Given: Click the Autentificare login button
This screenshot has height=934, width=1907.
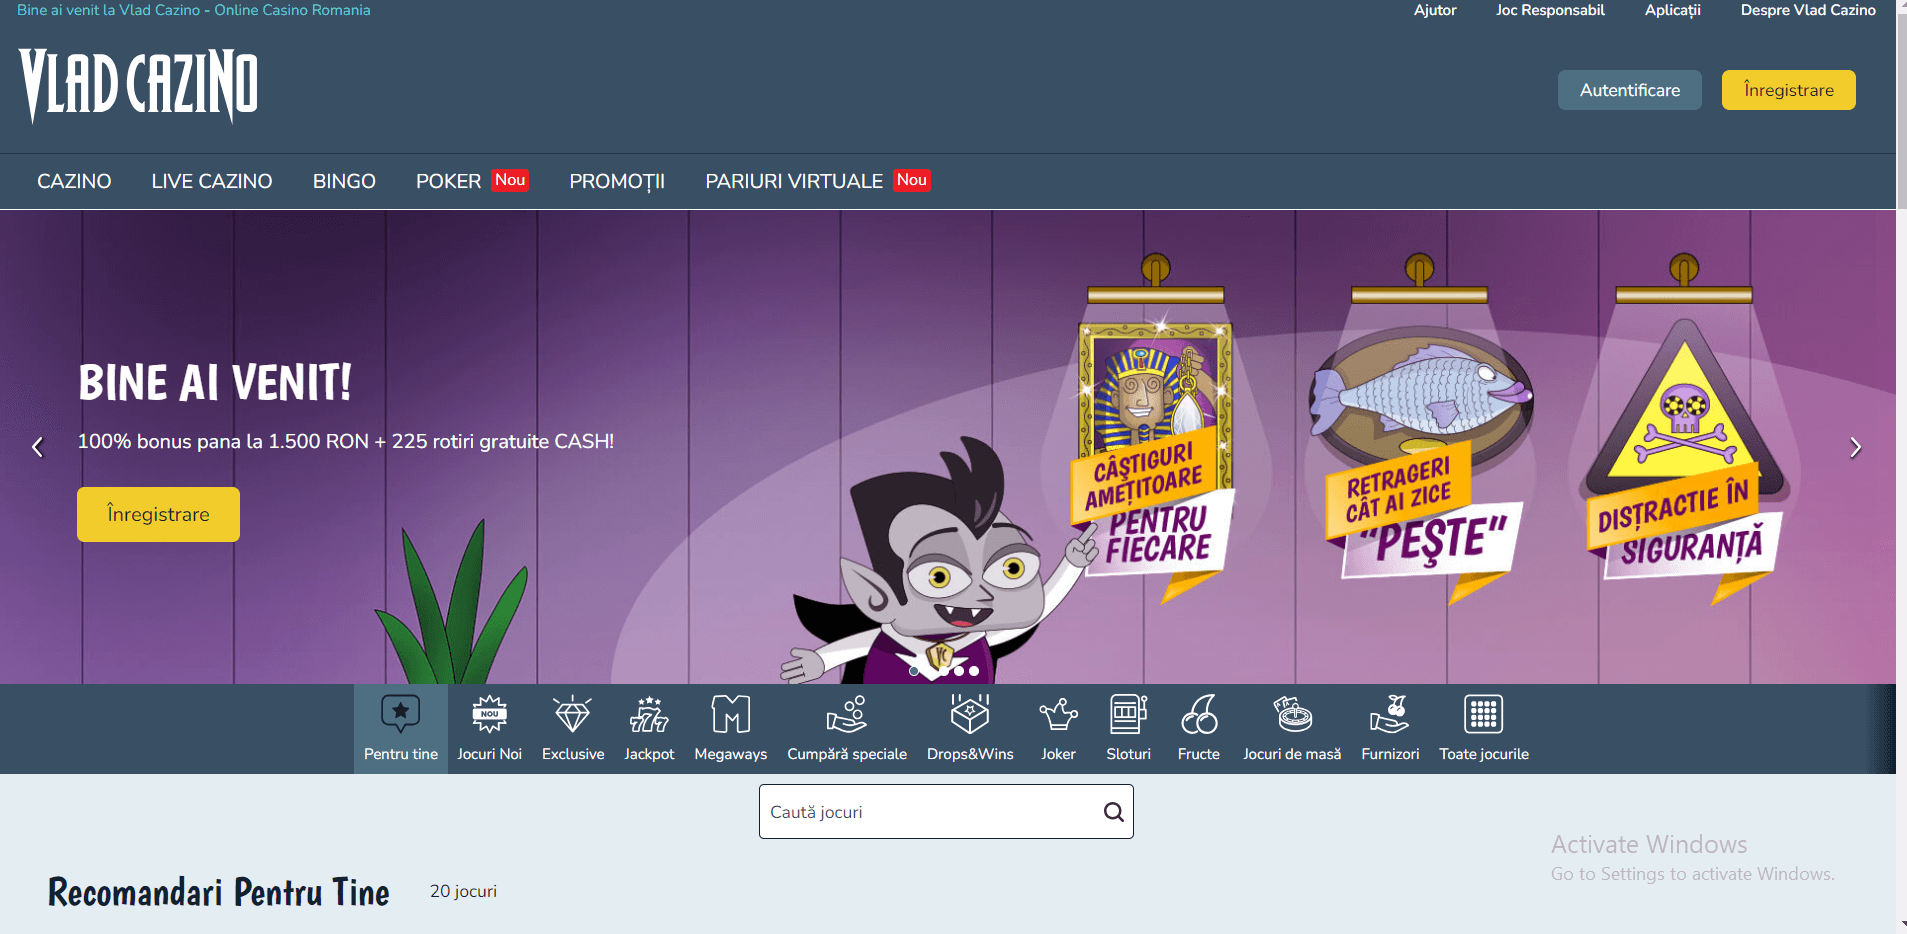Looking at the screenshot, I should 1630,90.
